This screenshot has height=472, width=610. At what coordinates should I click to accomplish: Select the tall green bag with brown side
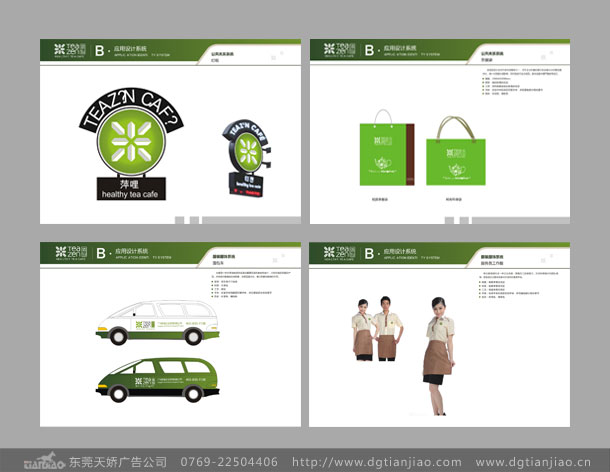(387, 148)
